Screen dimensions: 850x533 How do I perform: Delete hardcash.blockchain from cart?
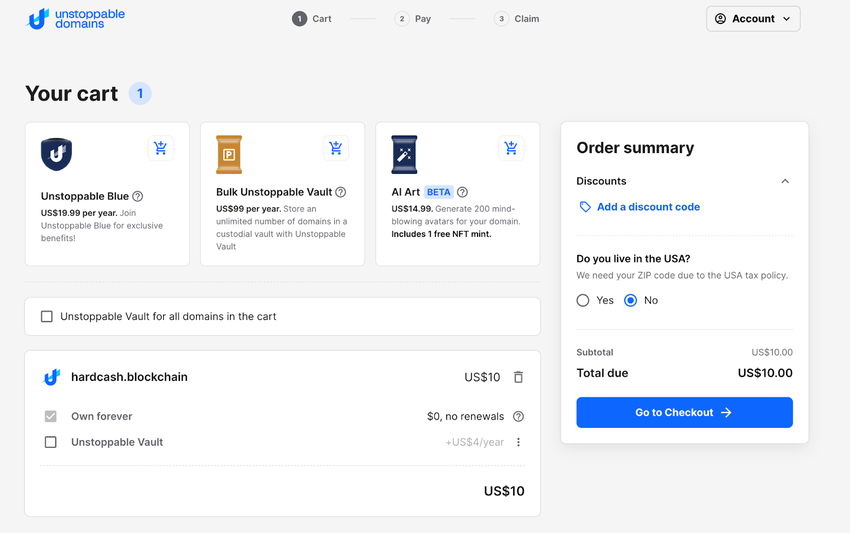coord(518,377)
